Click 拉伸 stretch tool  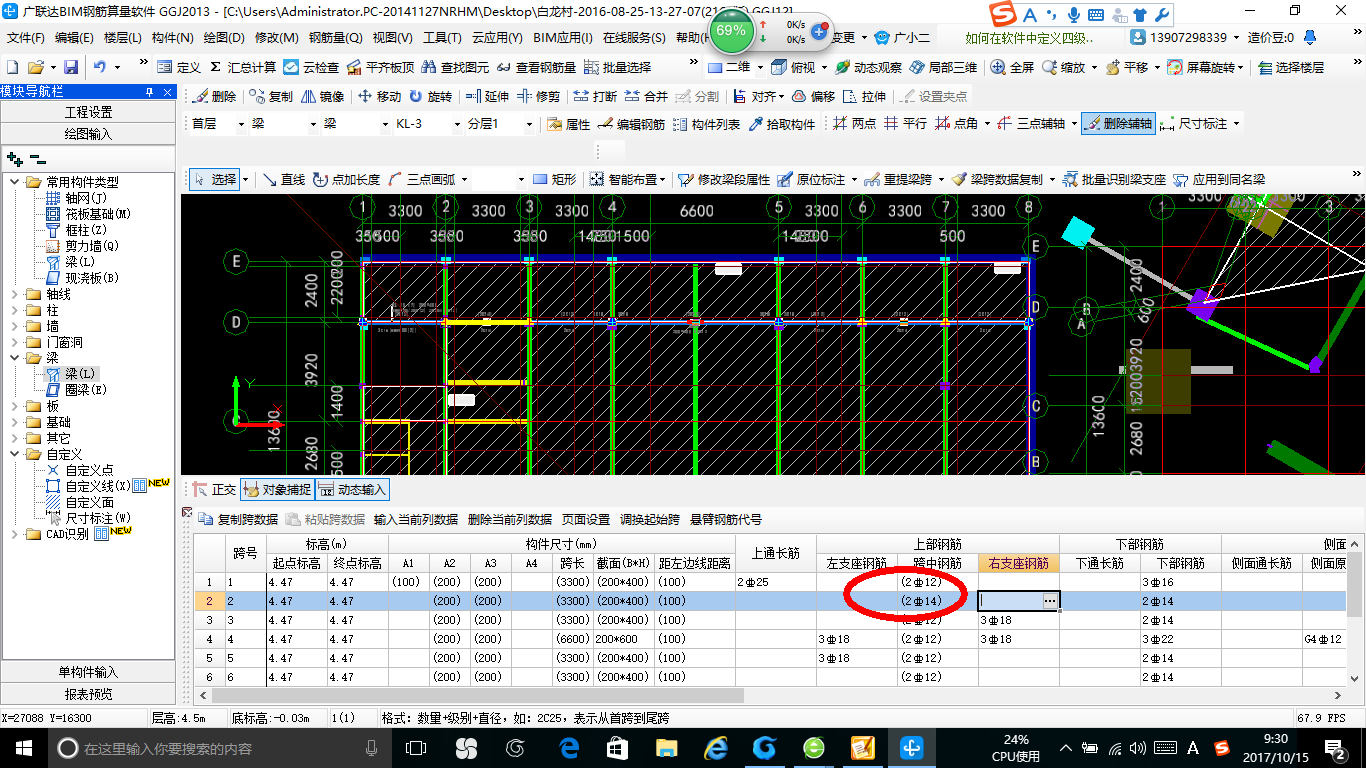tap(864, 96)
